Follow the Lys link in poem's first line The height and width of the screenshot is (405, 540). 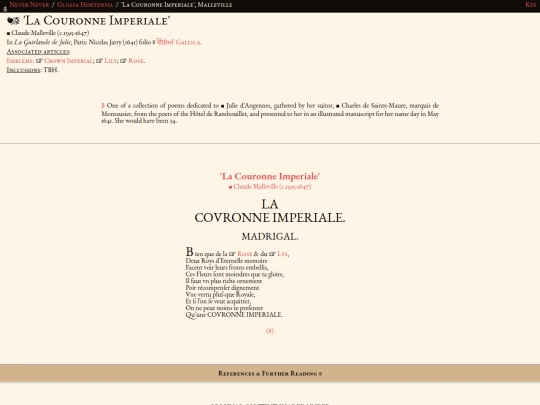[282, 254]
